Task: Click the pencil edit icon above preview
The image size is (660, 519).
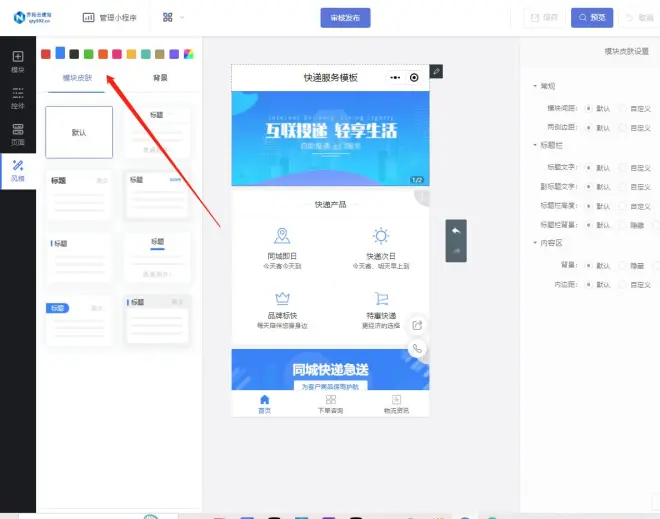Action: coord(435,71)
